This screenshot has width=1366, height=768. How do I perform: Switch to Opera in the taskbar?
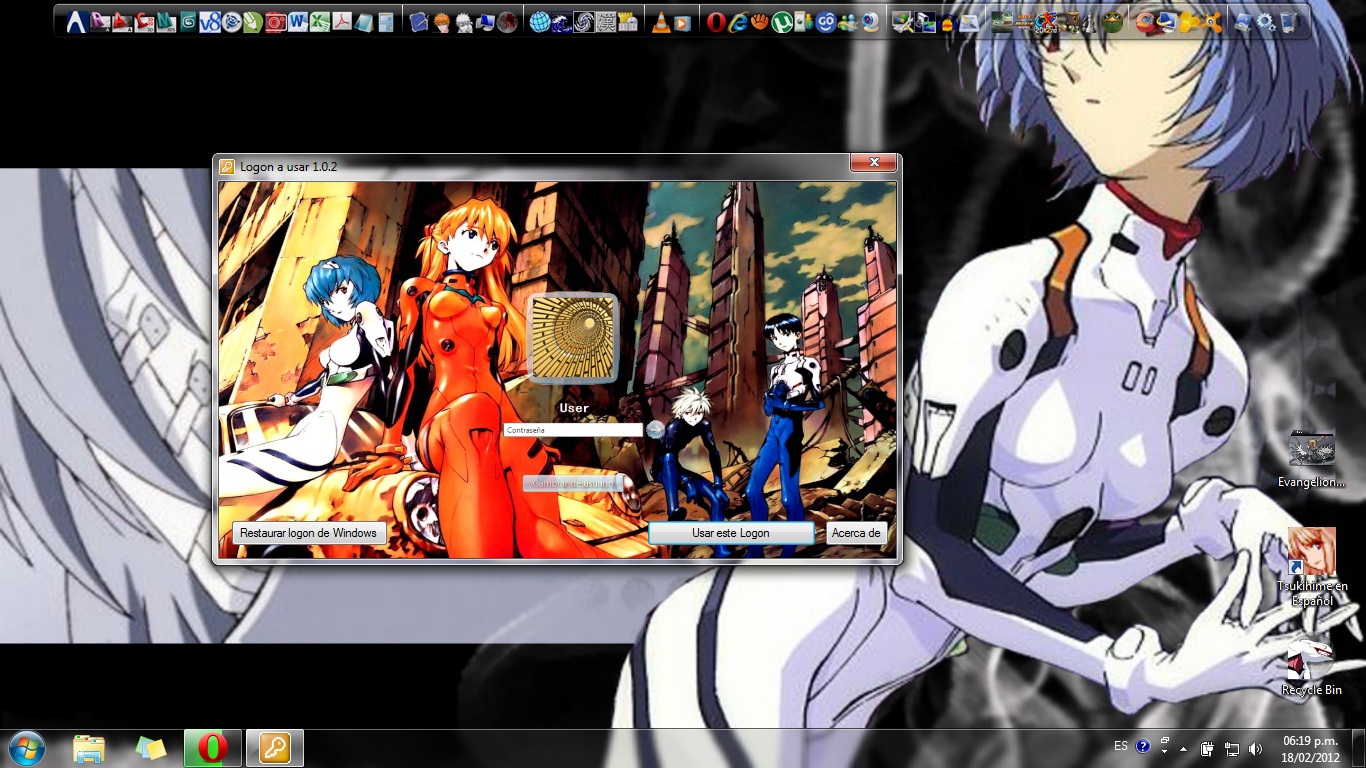[x=213, y=748]
